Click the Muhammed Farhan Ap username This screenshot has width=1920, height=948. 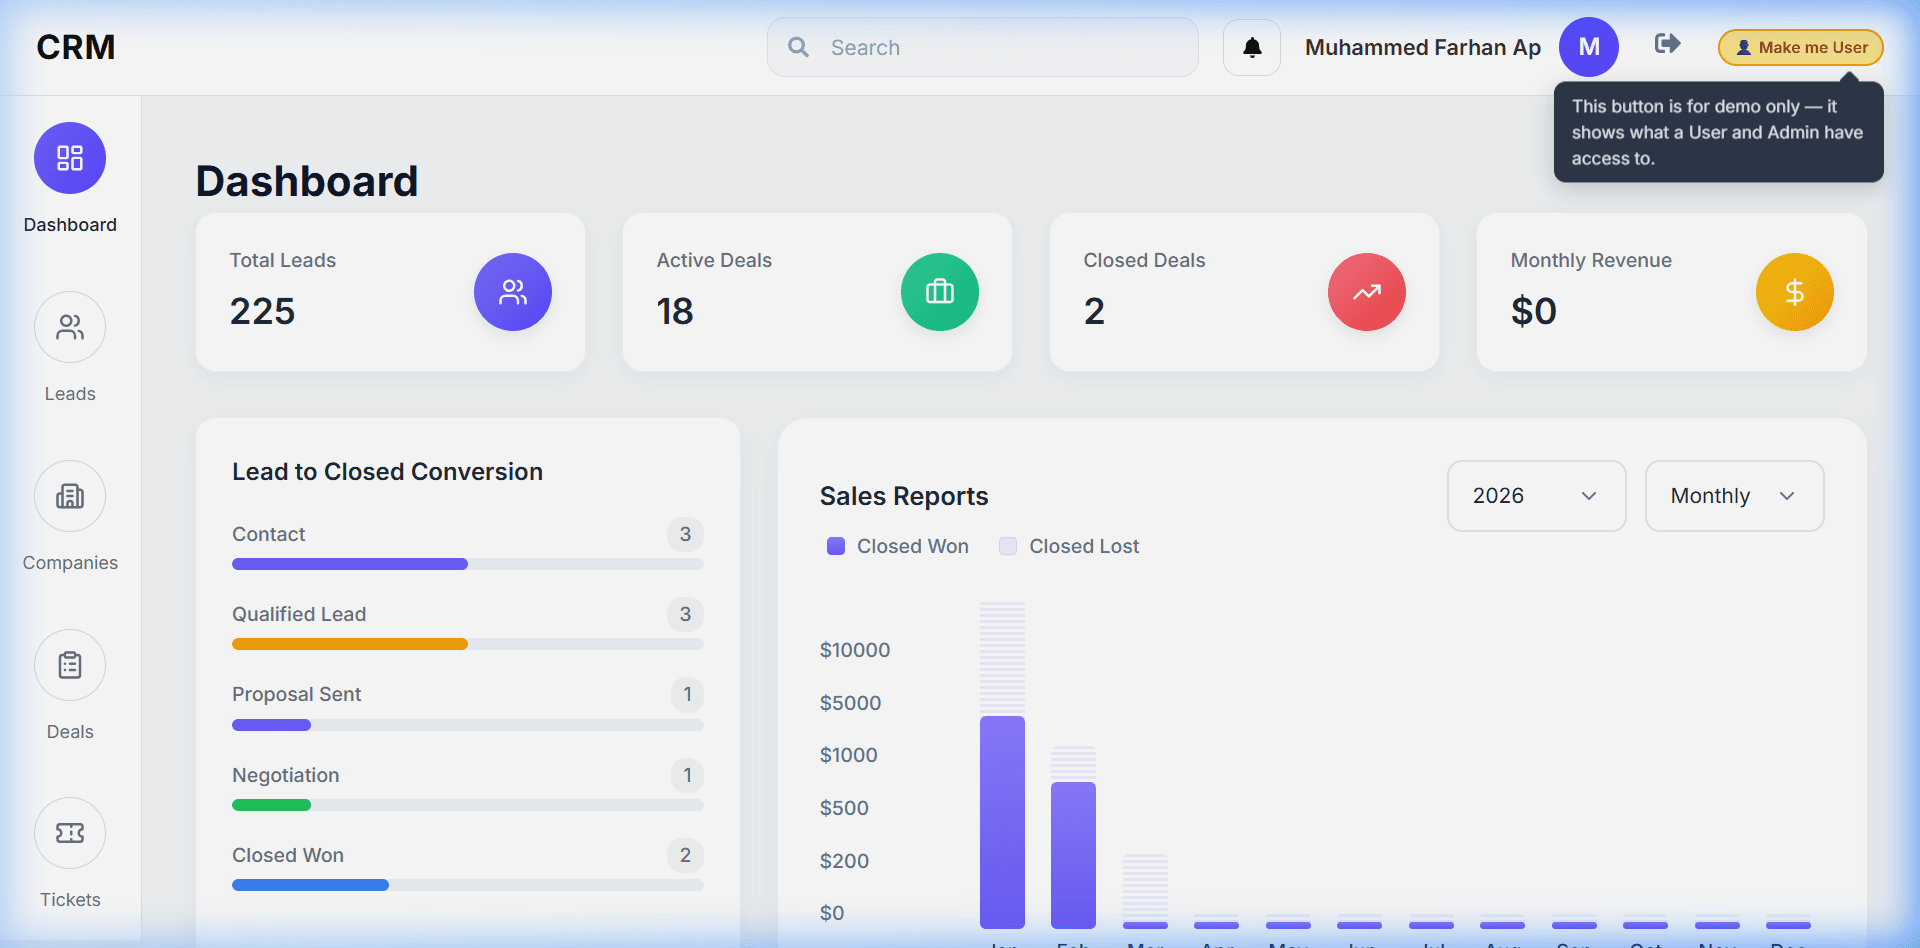click(1423, 47)
